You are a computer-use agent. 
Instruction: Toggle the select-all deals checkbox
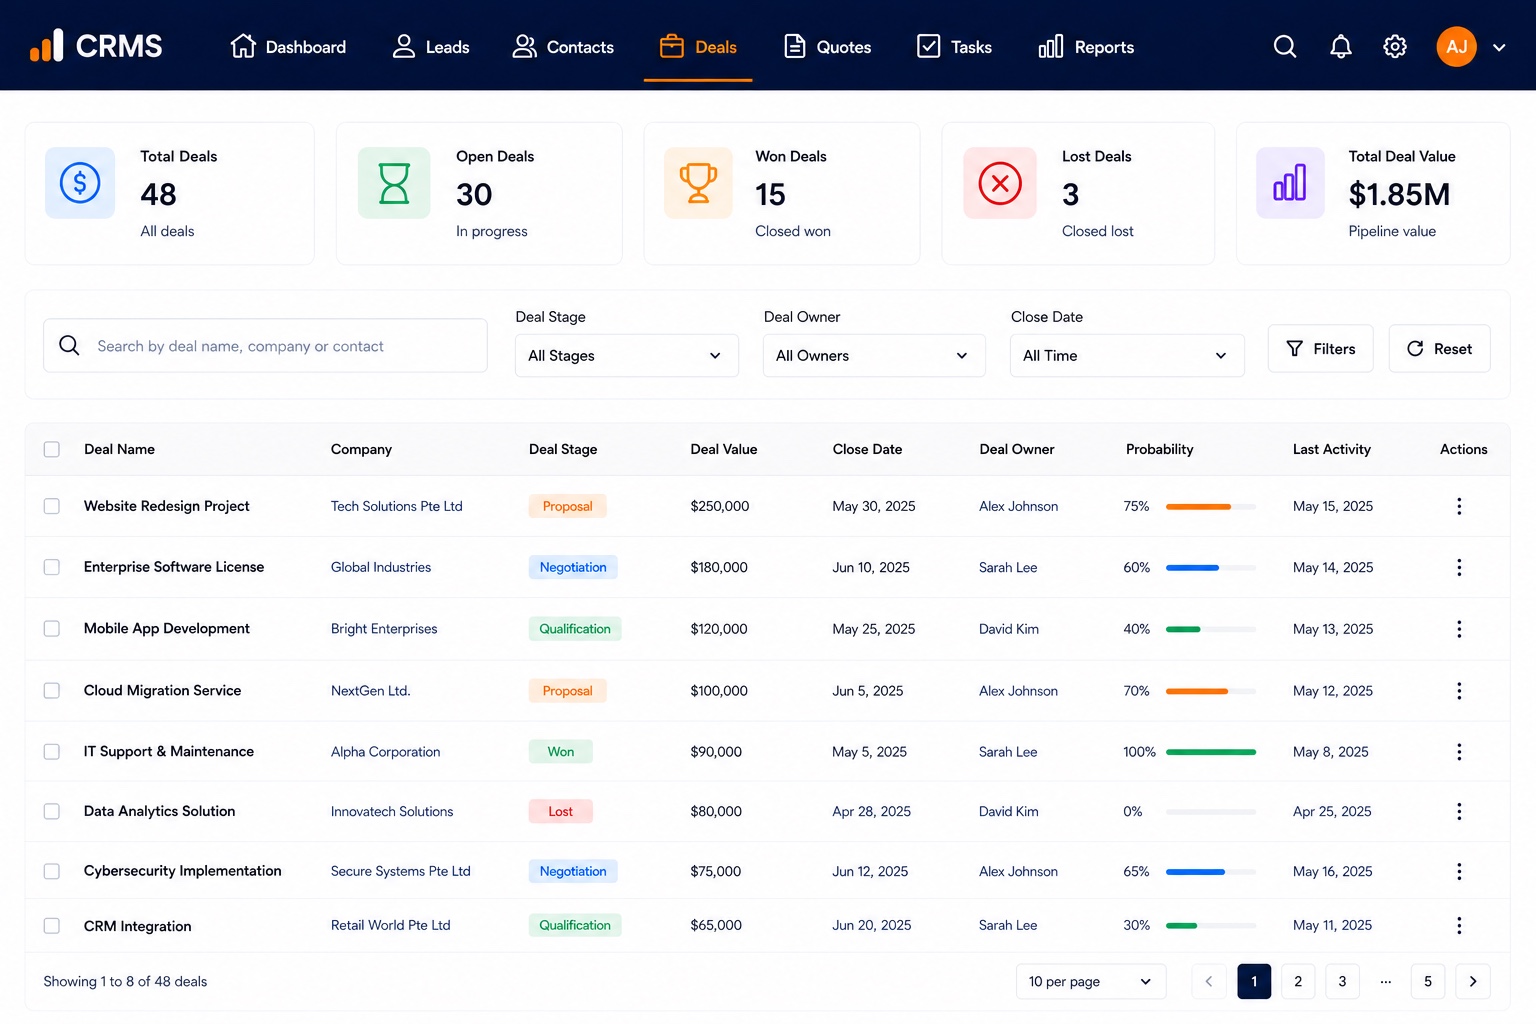52,449
